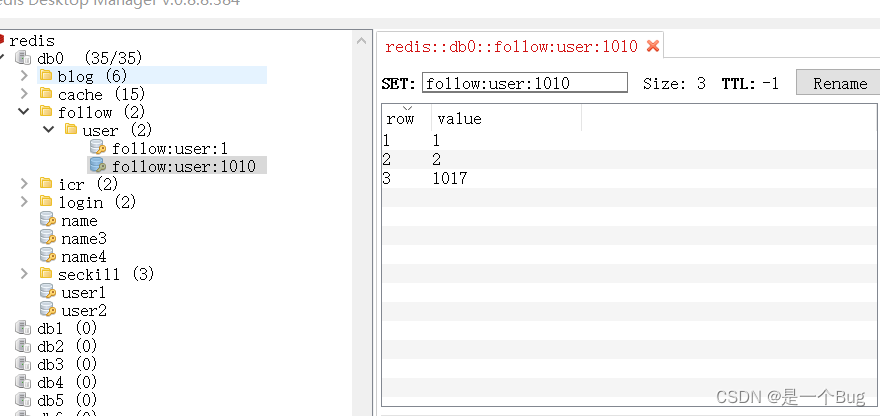Screen dimensions: 880x416
Task: Click the icr folder icon
Action: coord(46,183)
